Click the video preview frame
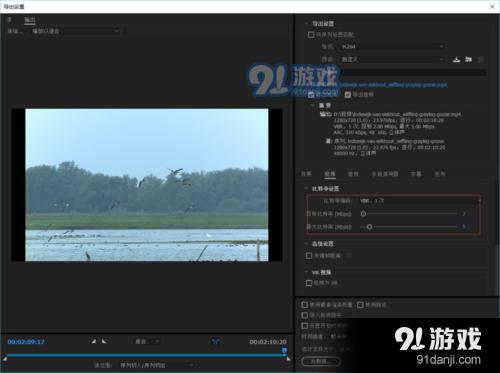This screenshot has height=373, width=500. (x=147, y=185)
